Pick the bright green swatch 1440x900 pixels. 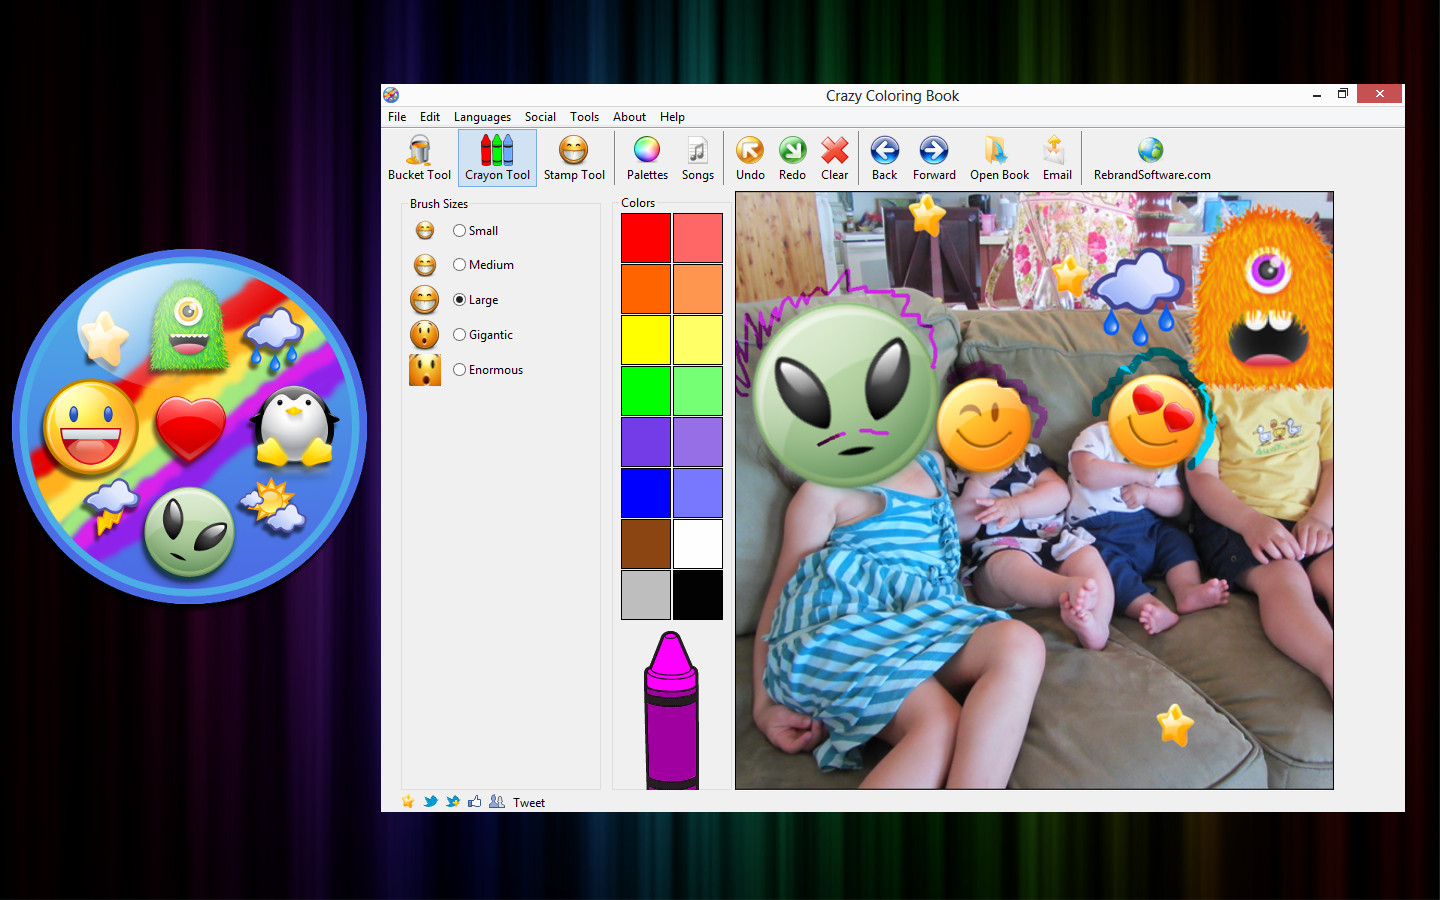[646, 391]
